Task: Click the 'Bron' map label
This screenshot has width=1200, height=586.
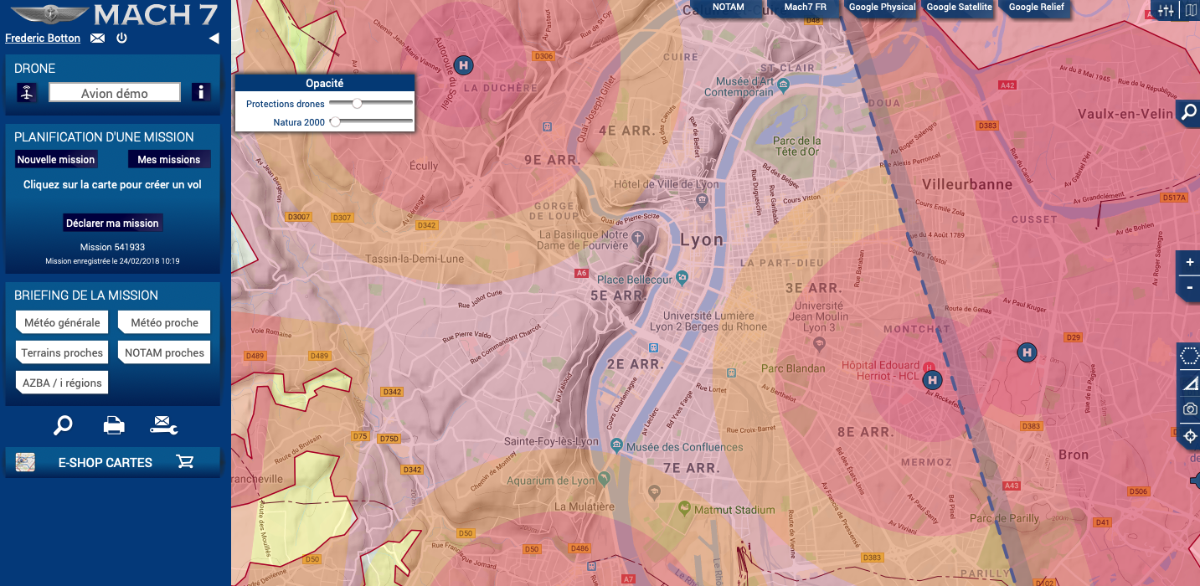Action: click(1073, 455)
